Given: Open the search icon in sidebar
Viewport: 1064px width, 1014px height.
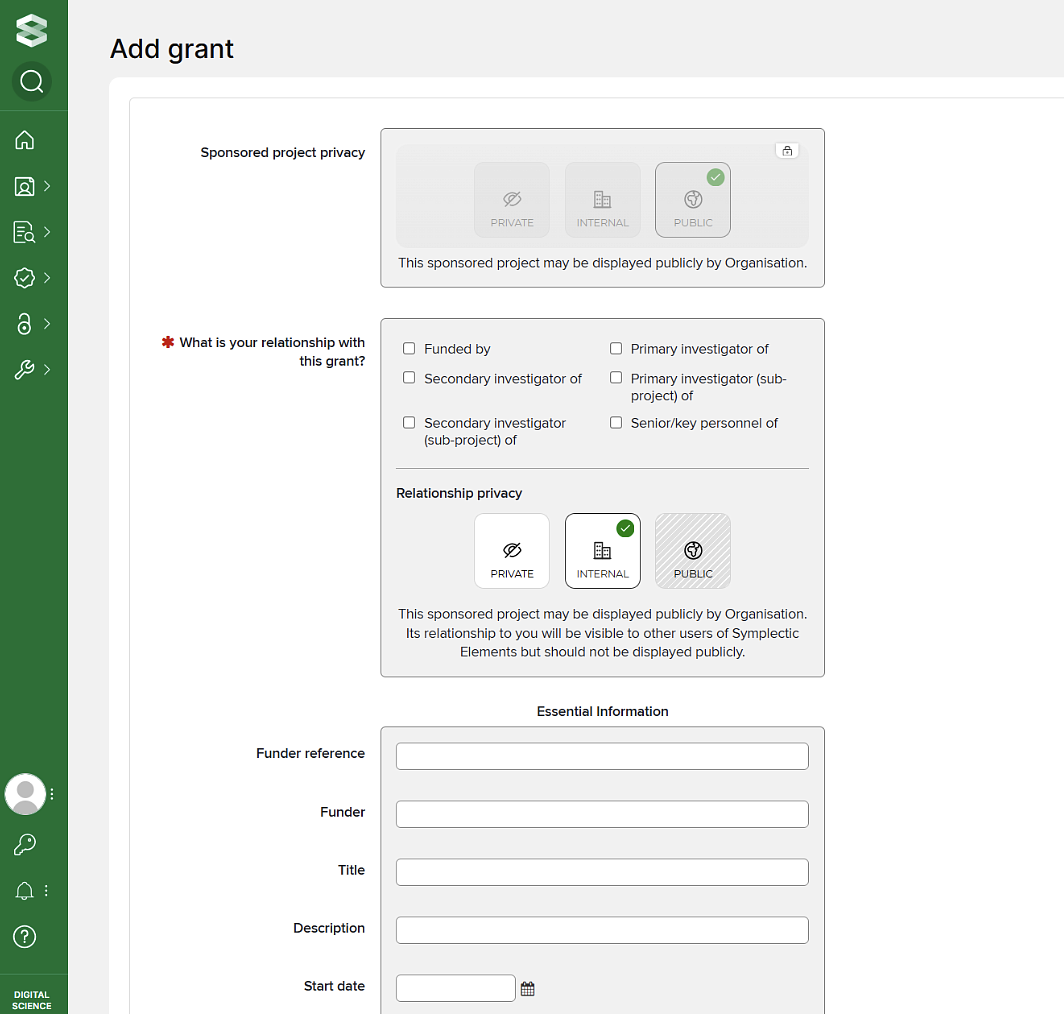Looking at the screenshot, I should pyautogui.click(x=32, y=81).
